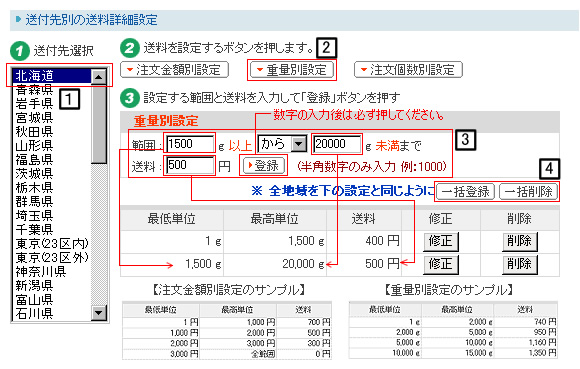This screenshot has height=369, width=580.
Task: Click 削除 for the 400 円 row
Action: point(519,241)
